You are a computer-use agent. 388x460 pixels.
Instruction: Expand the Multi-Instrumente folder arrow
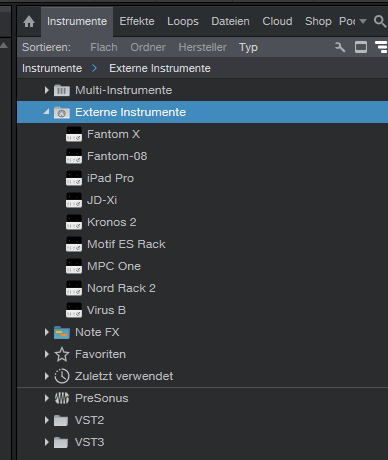[47, 90]
